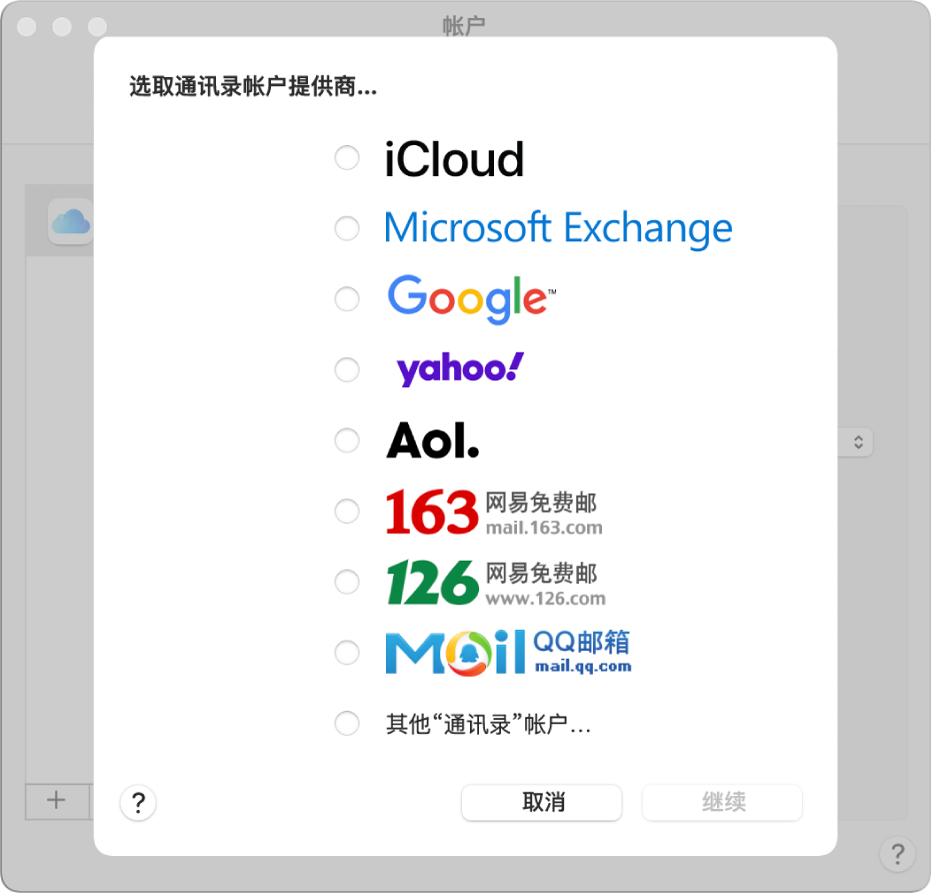Click the 继续 continue button
This screenshot has width=931, height=894.
(x=722, y=803)
